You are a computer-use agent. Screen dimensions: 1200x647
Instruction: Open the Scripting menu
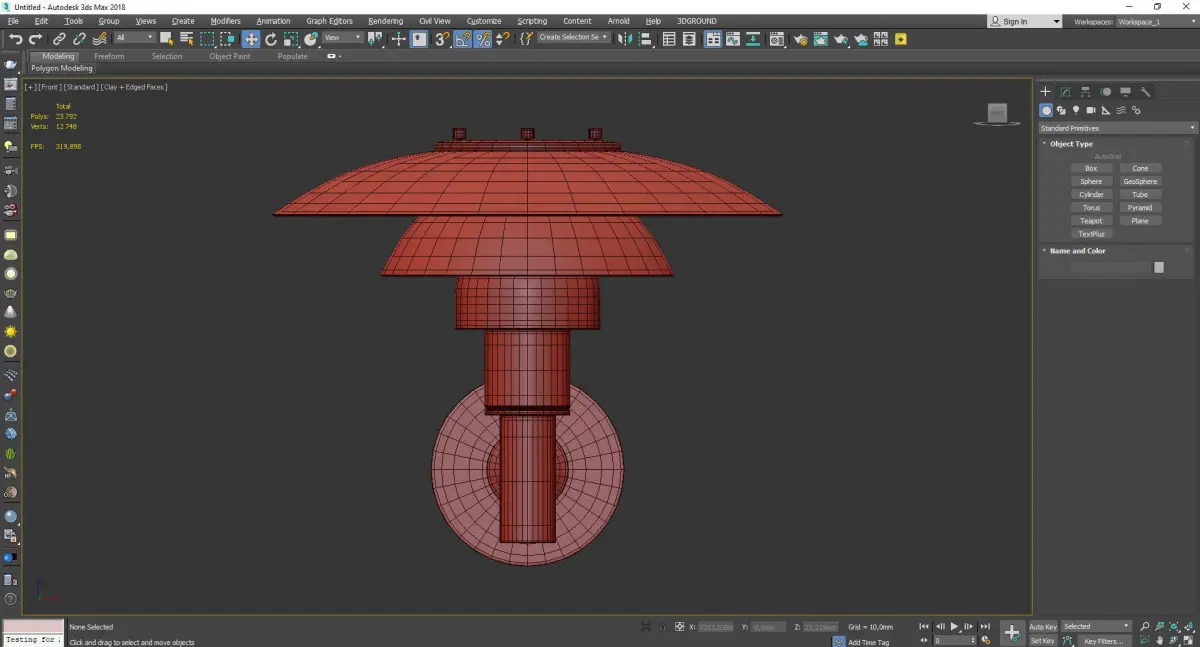[x=532, y=21]
